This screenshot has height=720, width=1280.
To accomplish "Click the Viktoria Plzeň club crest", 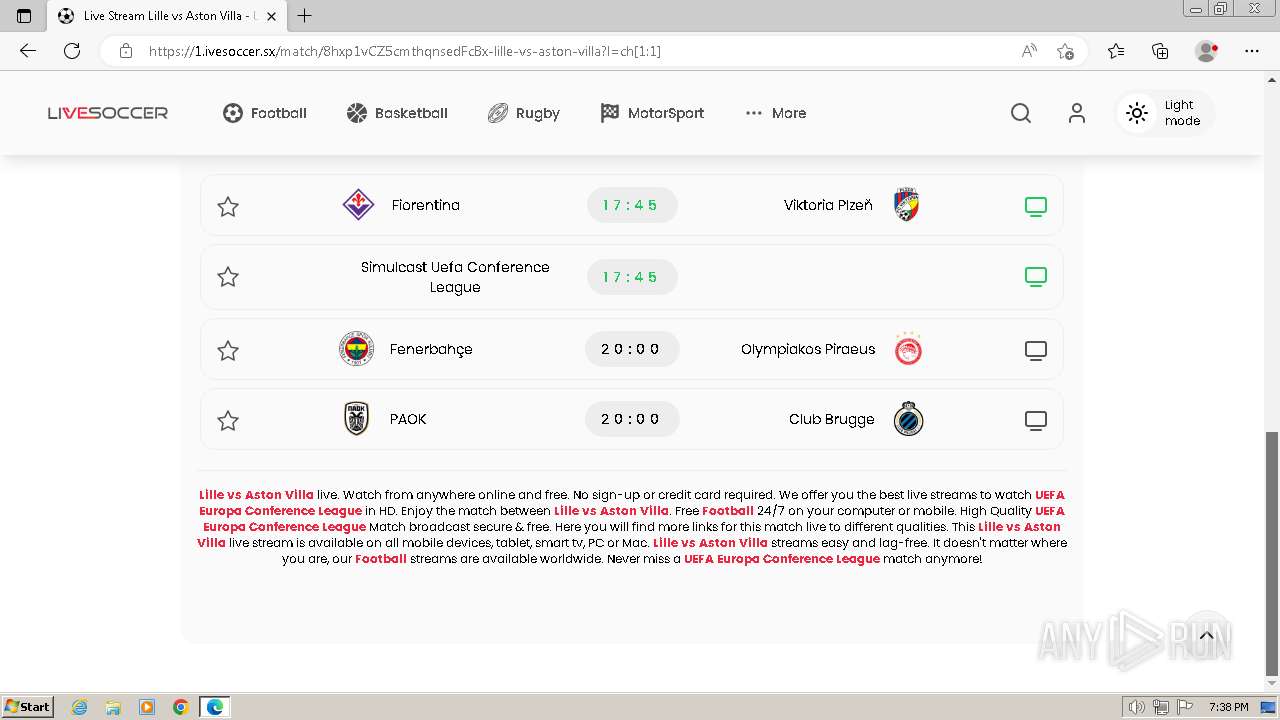I will tap(906, 205).
